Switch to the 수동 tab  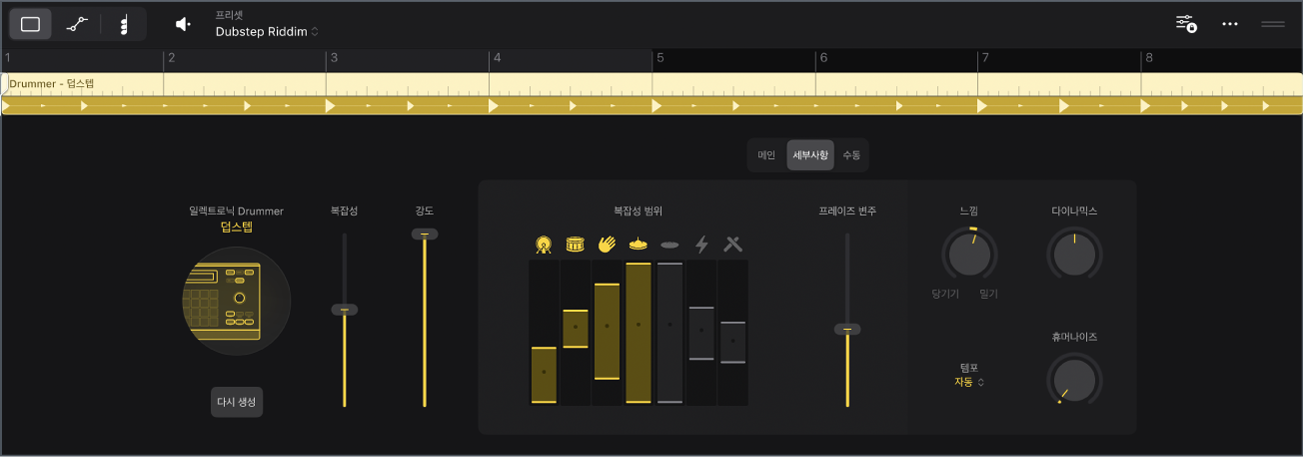[x=851, y=155]
